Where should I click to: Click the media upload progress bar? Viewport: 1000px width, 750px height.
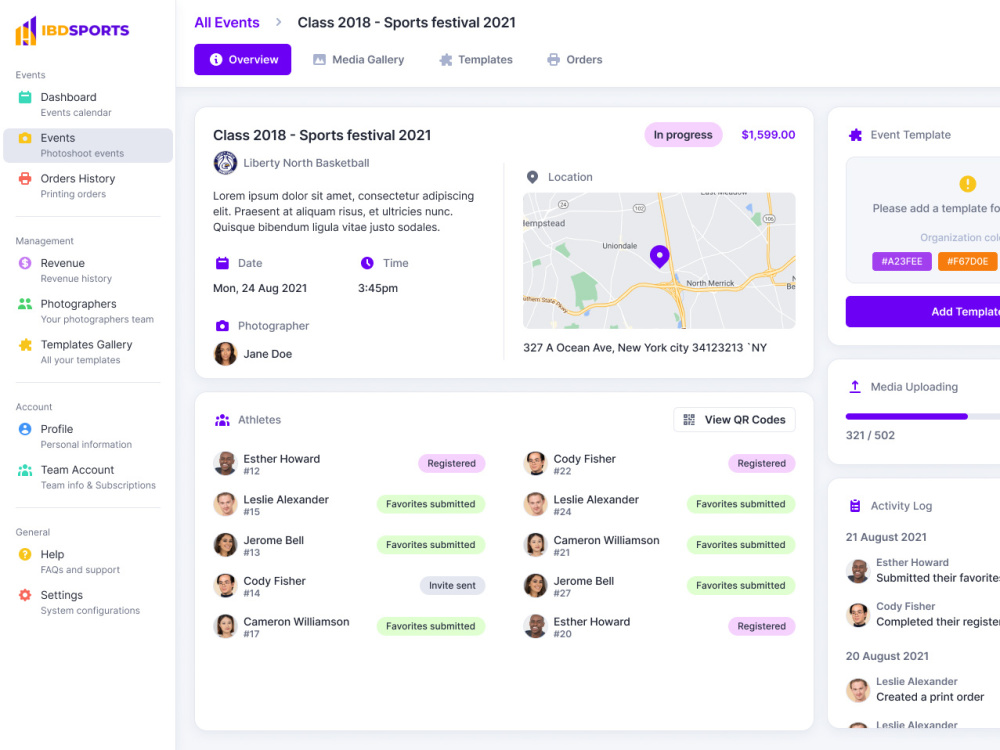pos(923,416)
